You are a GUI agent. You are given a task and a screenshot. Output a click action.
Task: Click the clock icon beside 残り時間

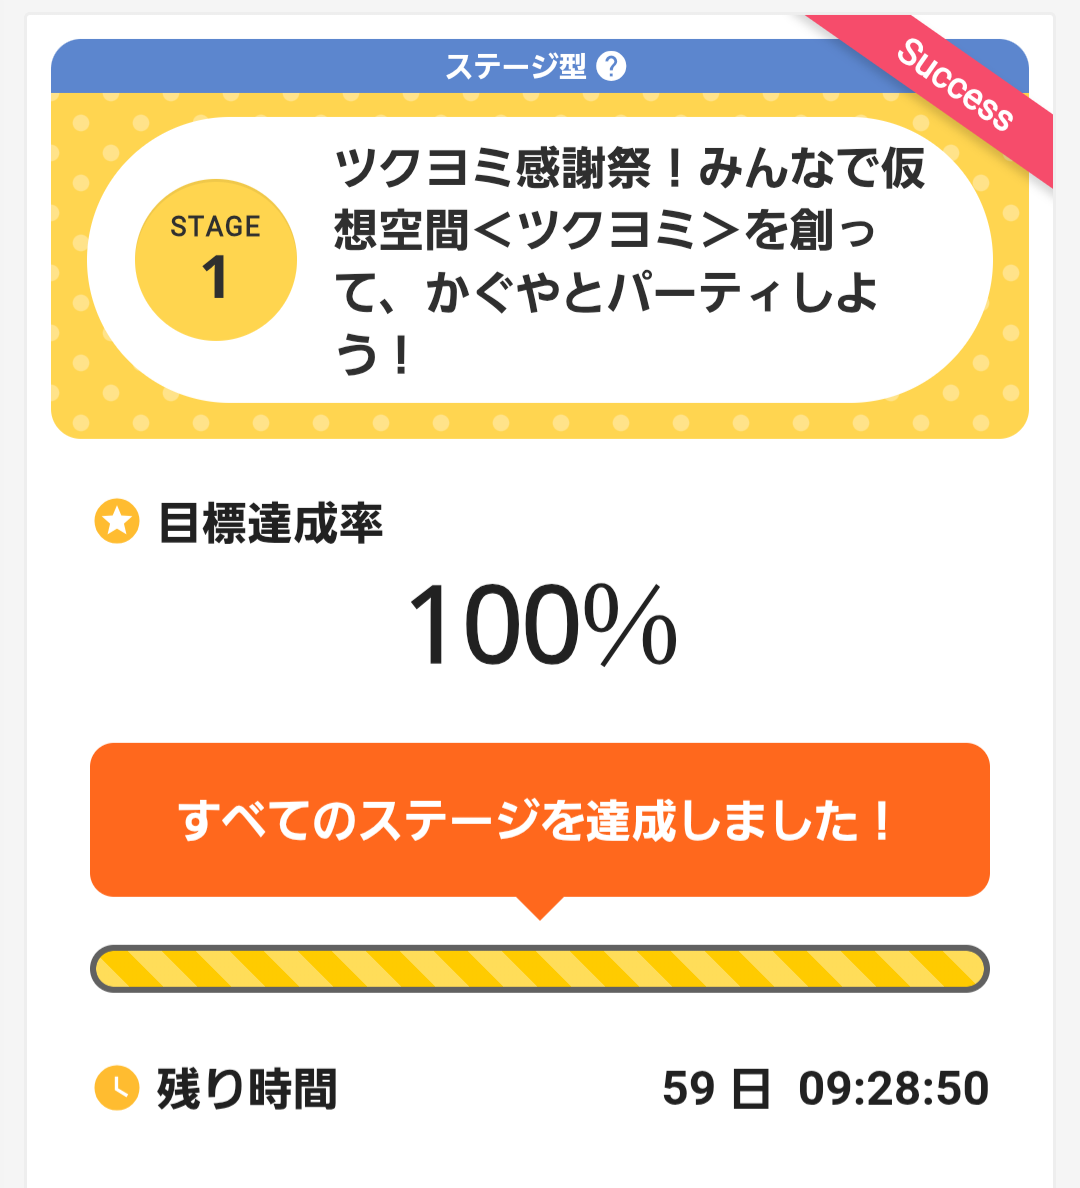tap(117, 1087)
